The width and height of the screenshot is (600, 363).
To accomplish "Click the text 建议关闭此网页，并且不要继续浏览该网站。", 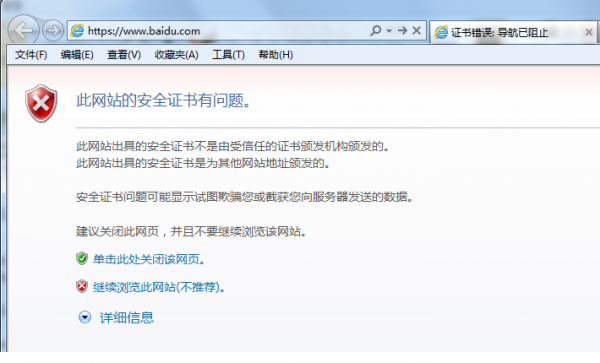I will click(x=191, y=231).
